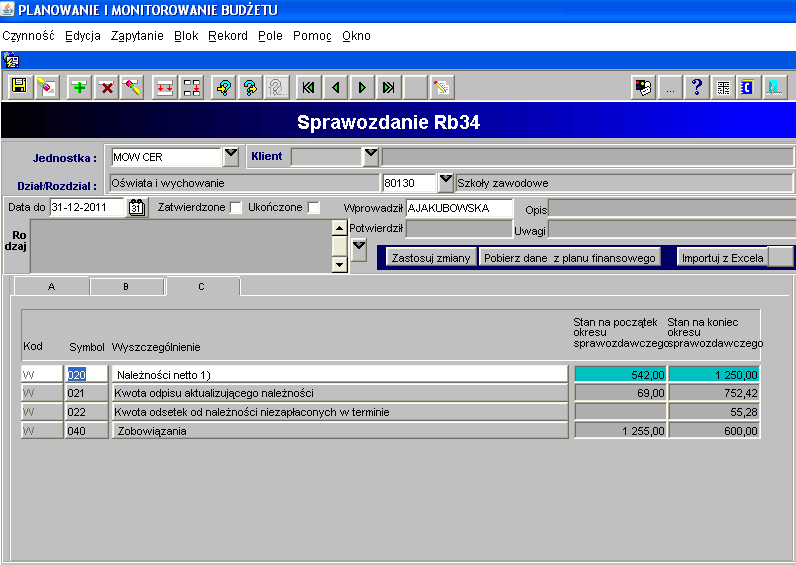This screenshot has height=565, width=796.
Task: Open the Rekord menu
Action: 228,36
